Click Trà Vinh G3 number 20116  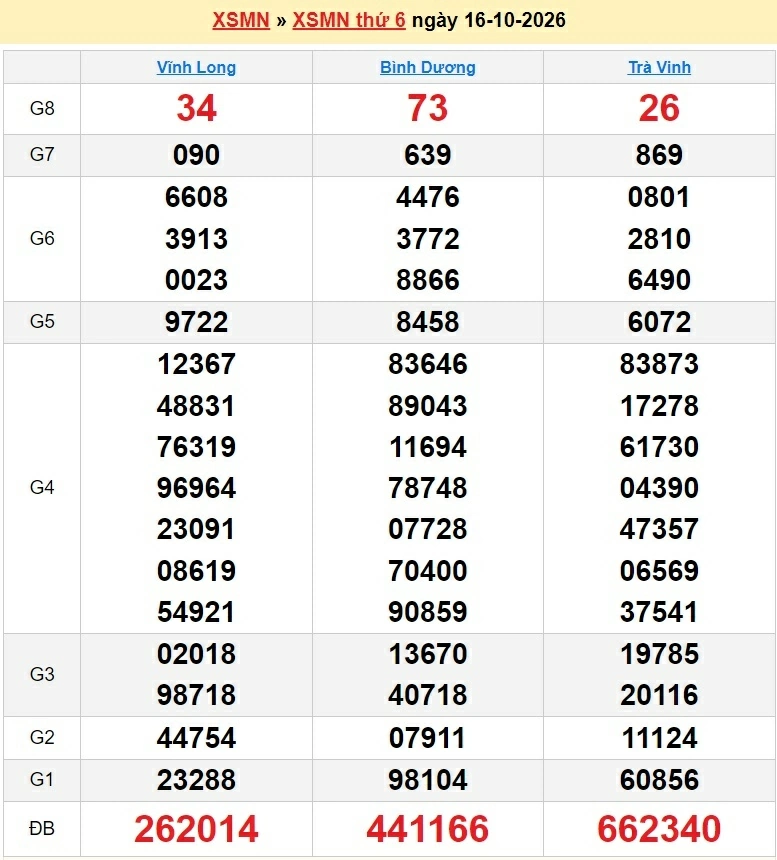coord(659,695)
